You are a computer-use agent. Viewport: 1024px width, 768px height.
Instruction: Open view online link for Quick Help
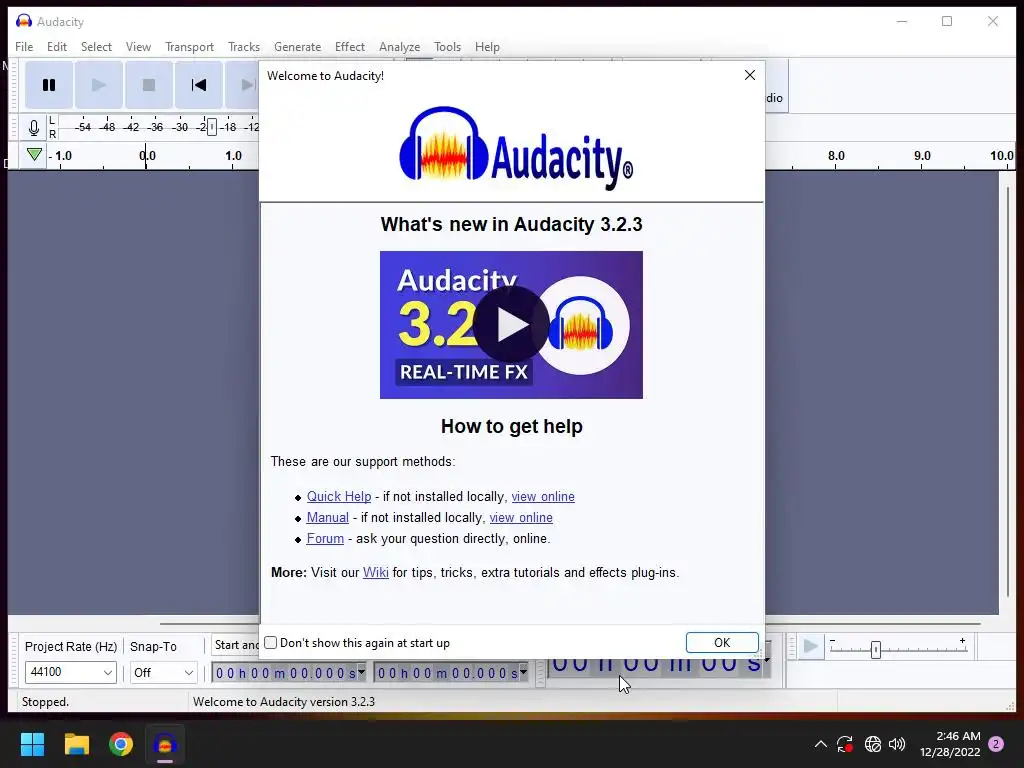tap(543, 496)
